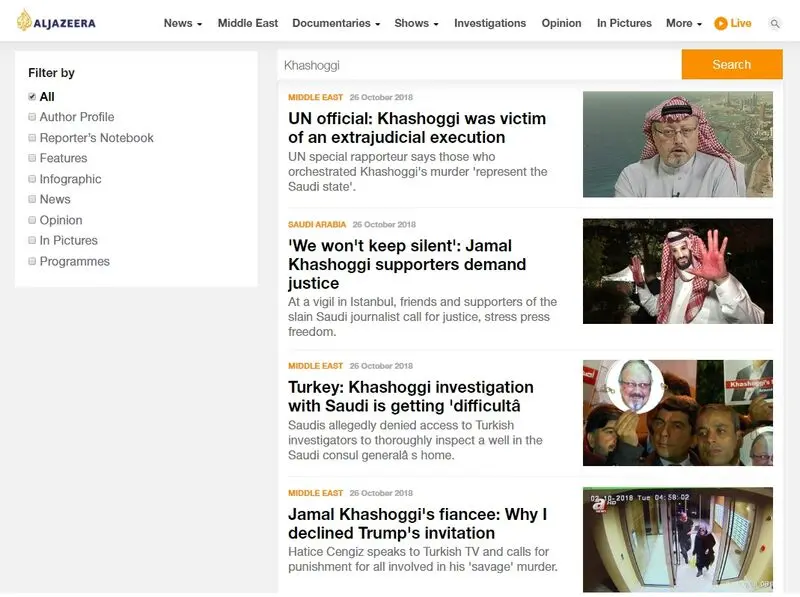Expand the Documentaries dropdown menu
The width and height of the screenshot is (800, 597).
[336, 23]
